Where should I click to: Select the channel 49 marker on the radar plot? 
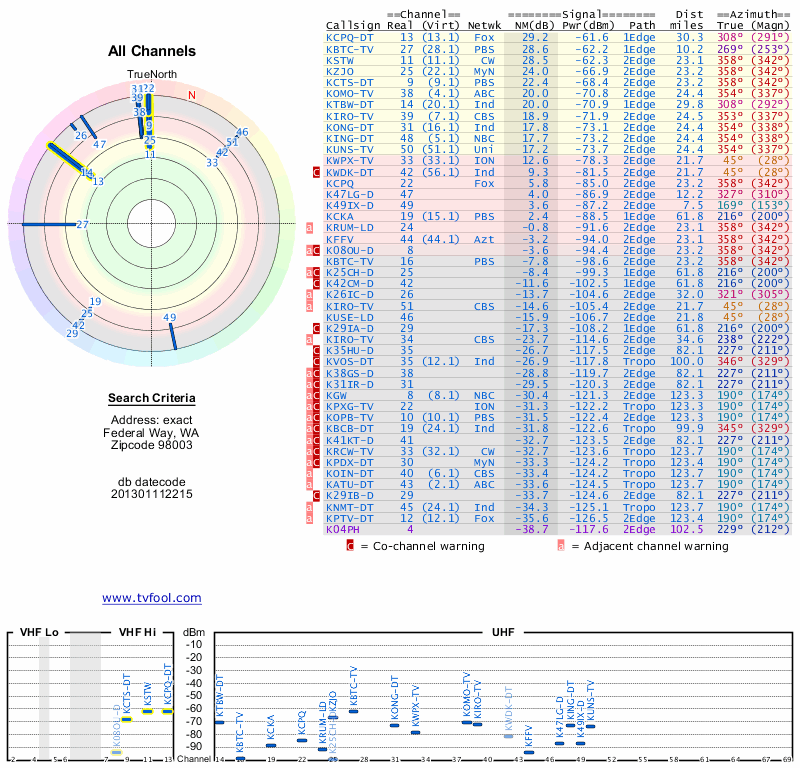click(x=170, y=318)
